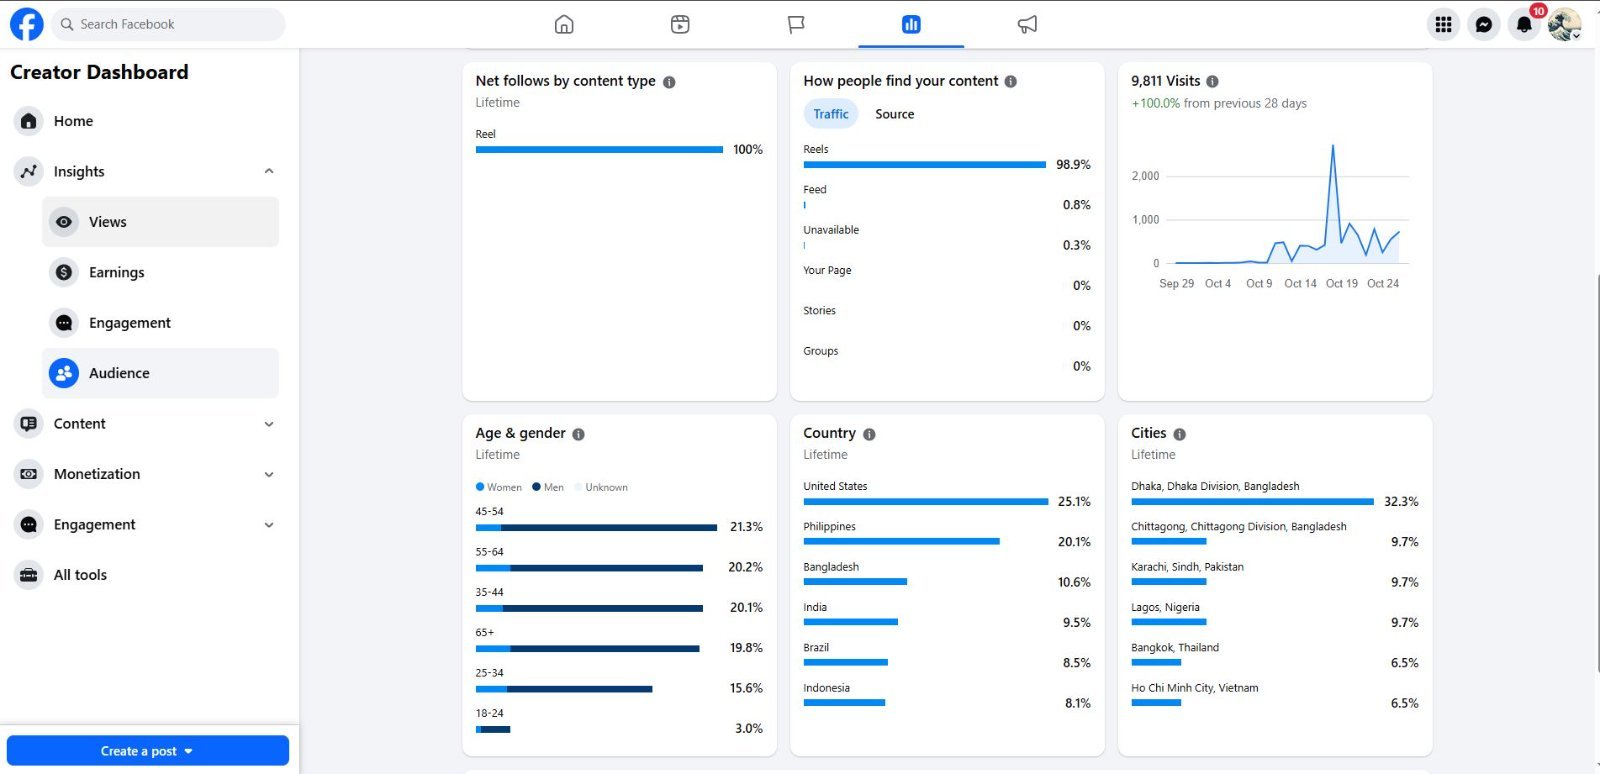Open the Messenger icon

click(1484, 24)
